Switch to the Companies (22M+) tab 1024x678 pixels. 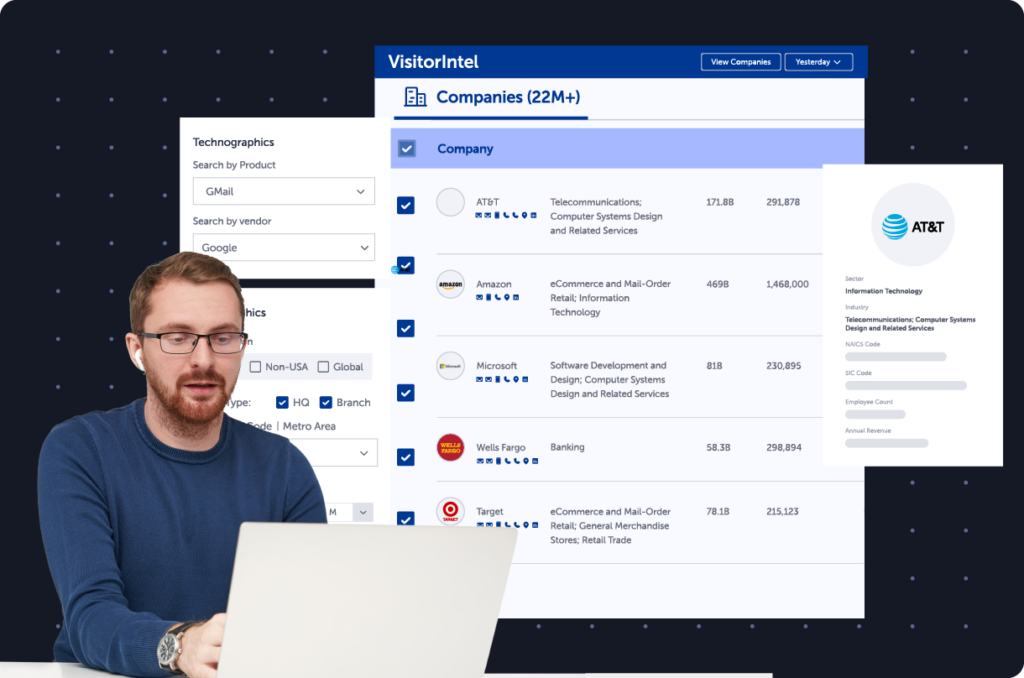[491, 98]
